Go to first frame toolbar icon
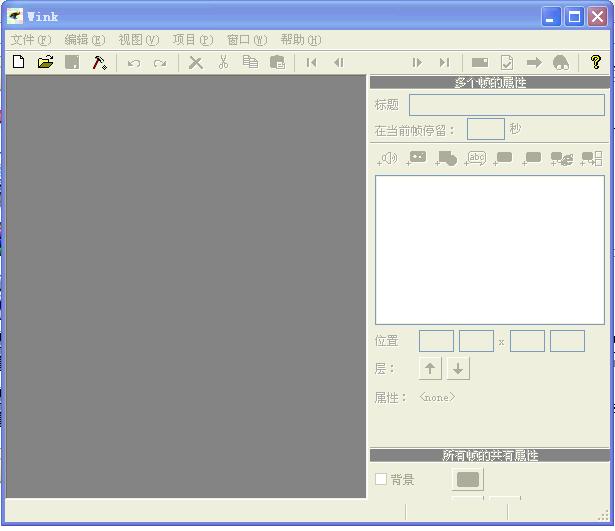615x531 pixels. tap(312, 62)
